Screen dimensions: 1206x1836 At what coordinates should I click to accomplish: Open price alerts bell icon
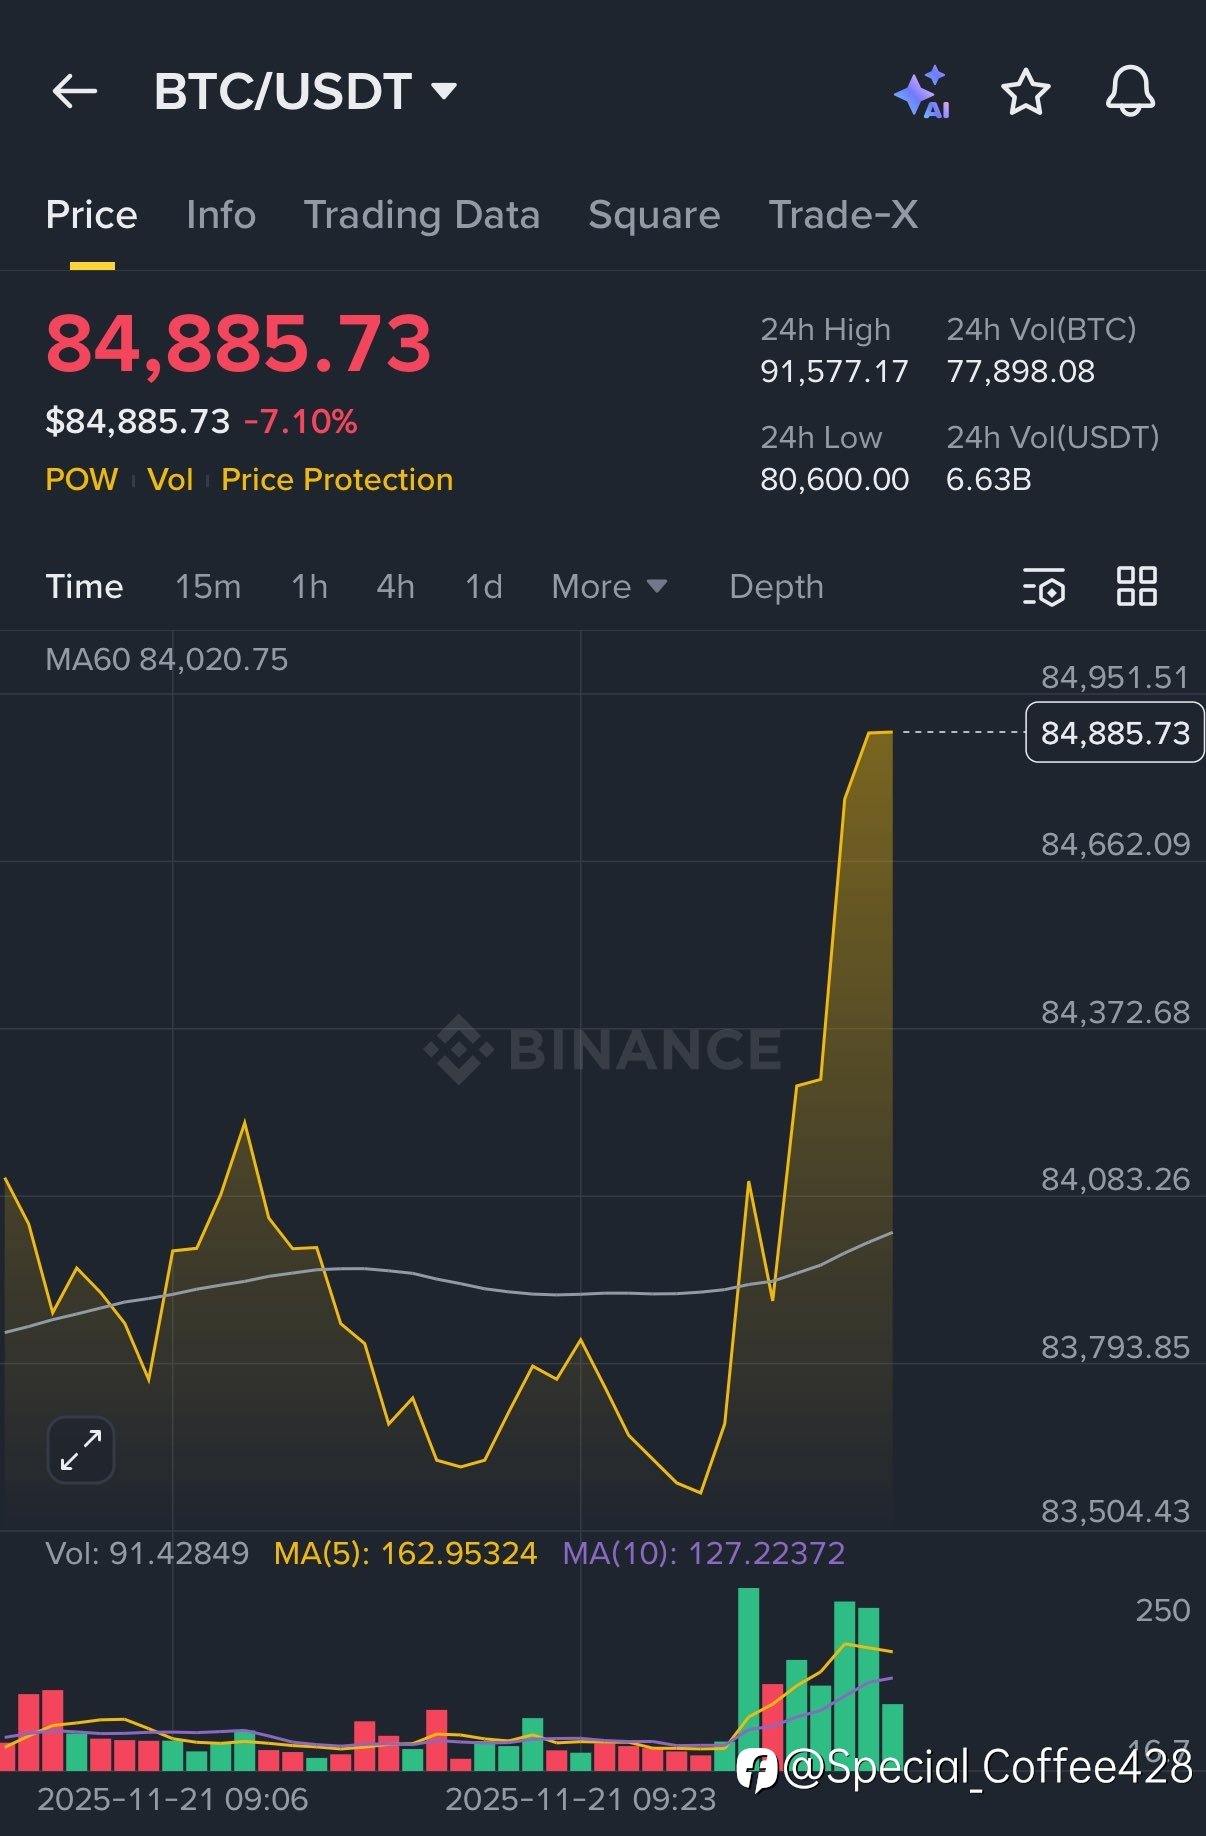click(1130, 92)
